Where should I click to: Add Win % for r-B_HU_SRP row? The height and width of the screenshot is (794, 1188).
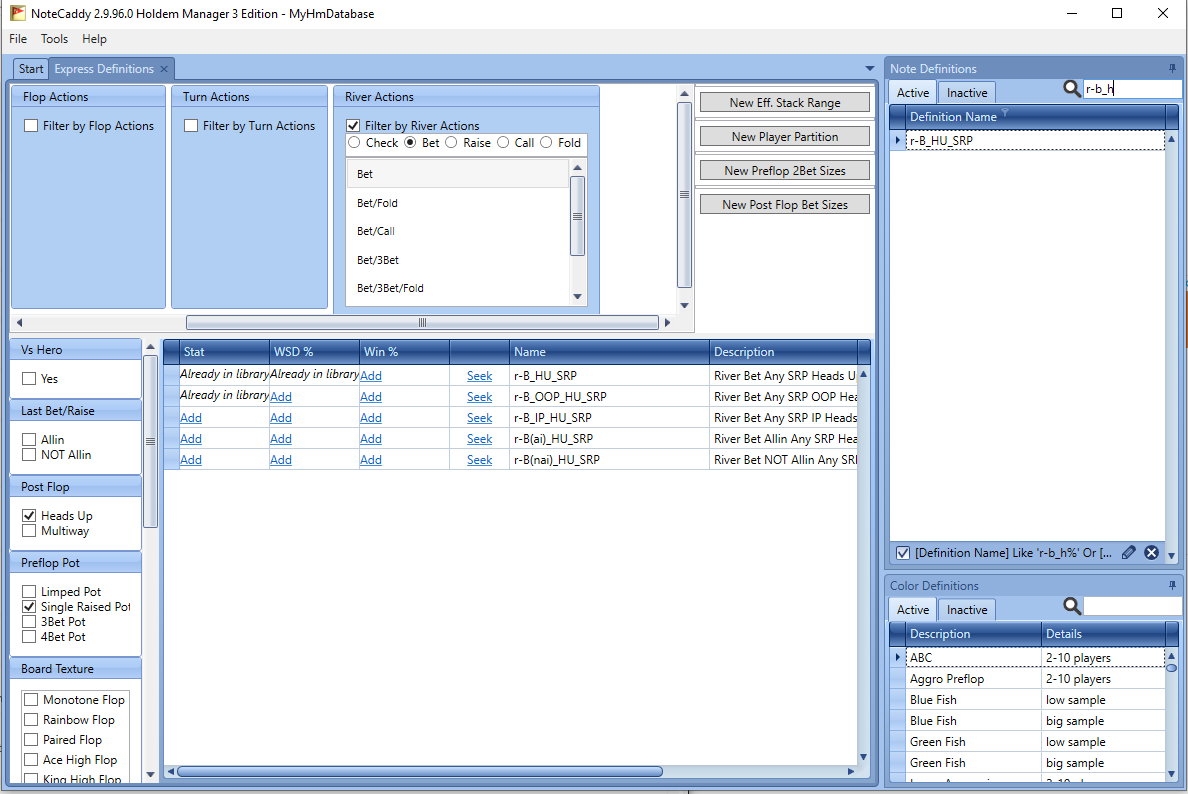point(370,375)
